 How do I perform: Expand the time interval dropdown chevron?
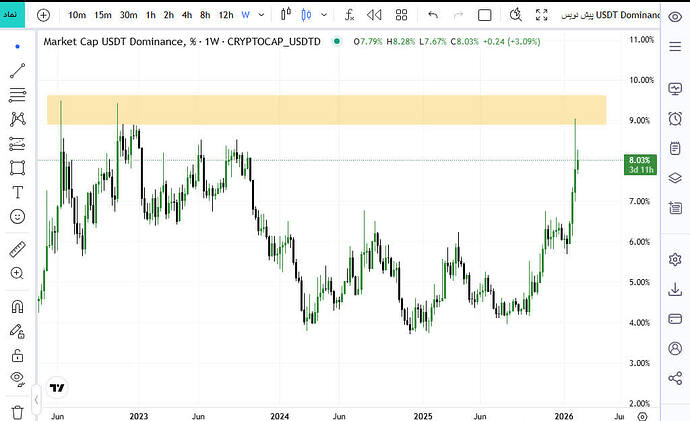tap(262, 15)
